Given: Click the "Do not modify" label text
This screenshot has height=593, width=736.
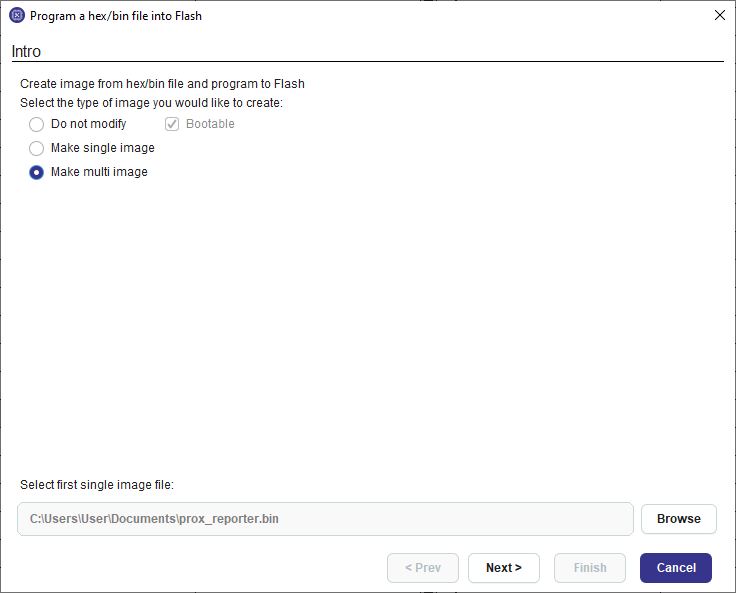Looking at the screenshot, I should [x=89, y=124].
